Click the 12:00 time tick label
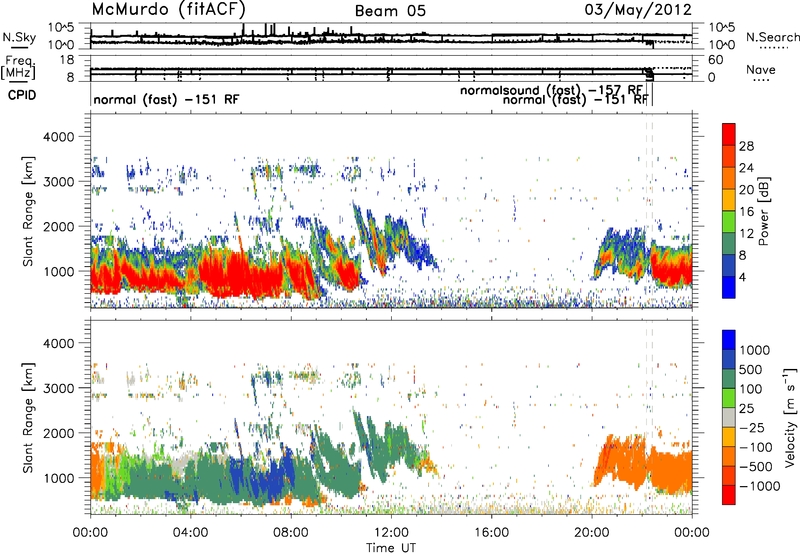This screenshot has height=554, width=800. tap(391, 532)
